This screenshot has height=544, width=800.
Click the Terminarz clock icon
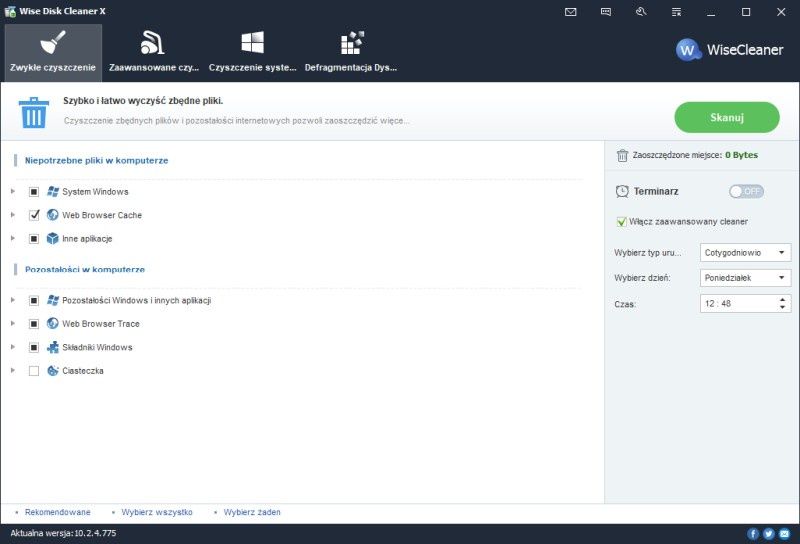tap(622, 191)
